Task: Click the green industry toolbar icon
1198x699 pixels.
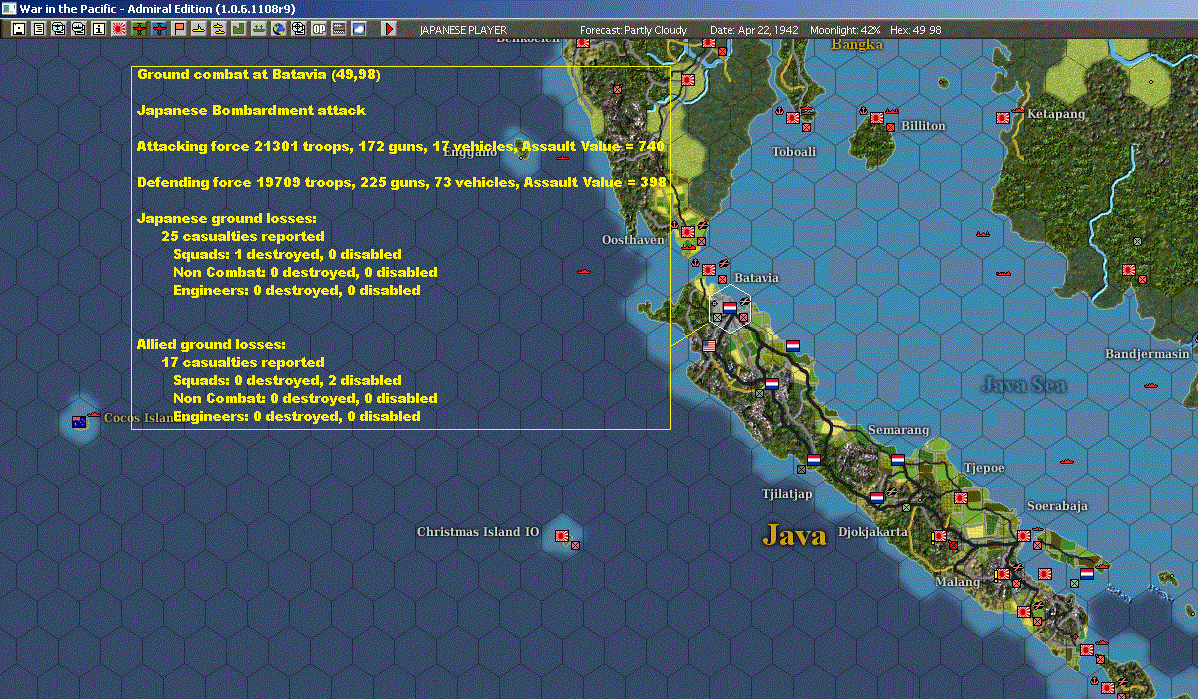Action: pyautogui.click(x=238, y=29)
